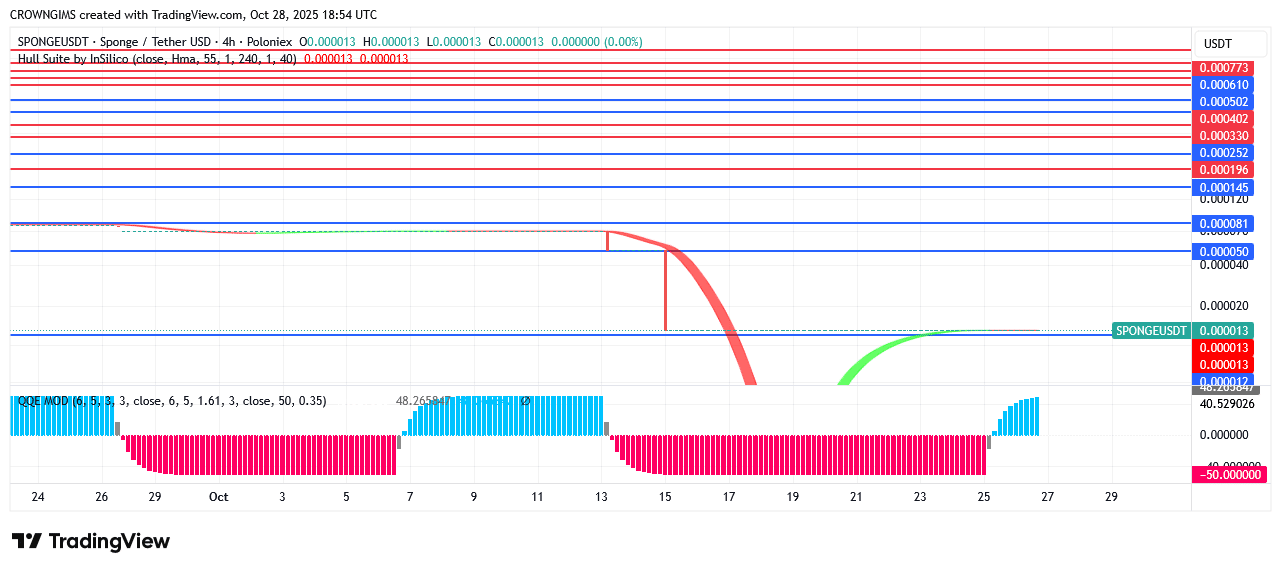Open the USDT currency selector
The height and width of the screenshot is (571, 1281).
1217,44
